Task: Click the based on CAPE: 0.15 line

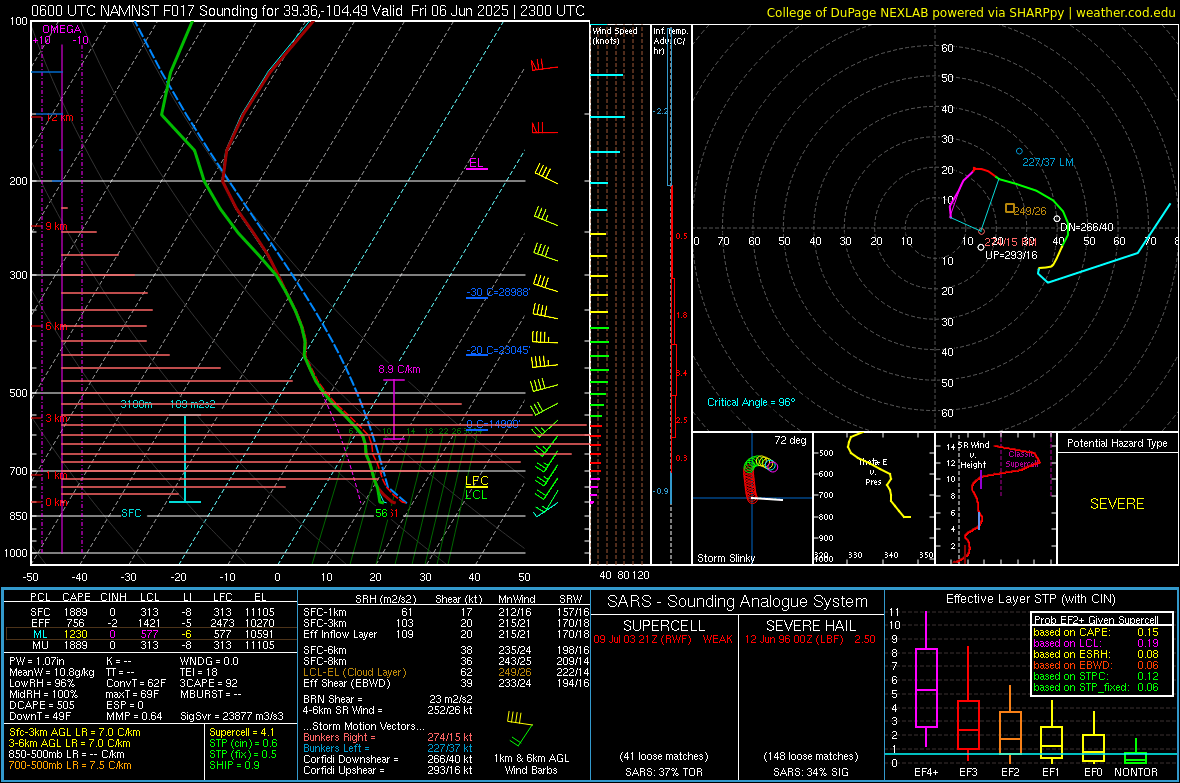Action: tap(1096, 632)
